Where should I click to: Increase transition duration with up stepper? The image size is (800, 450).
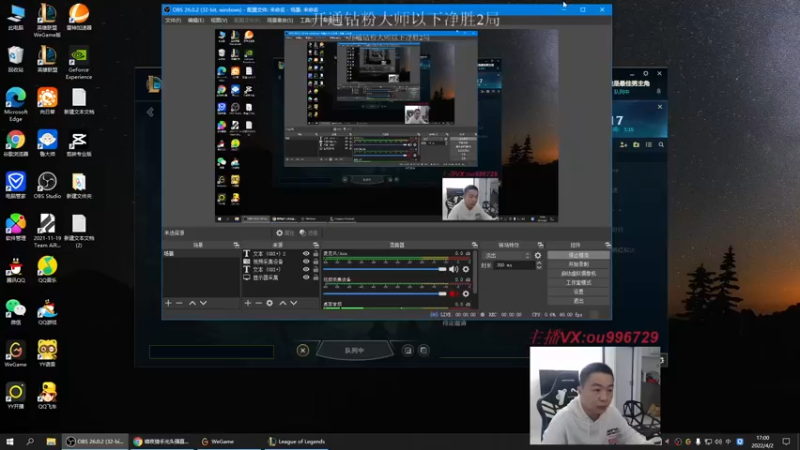coord(539,263)
